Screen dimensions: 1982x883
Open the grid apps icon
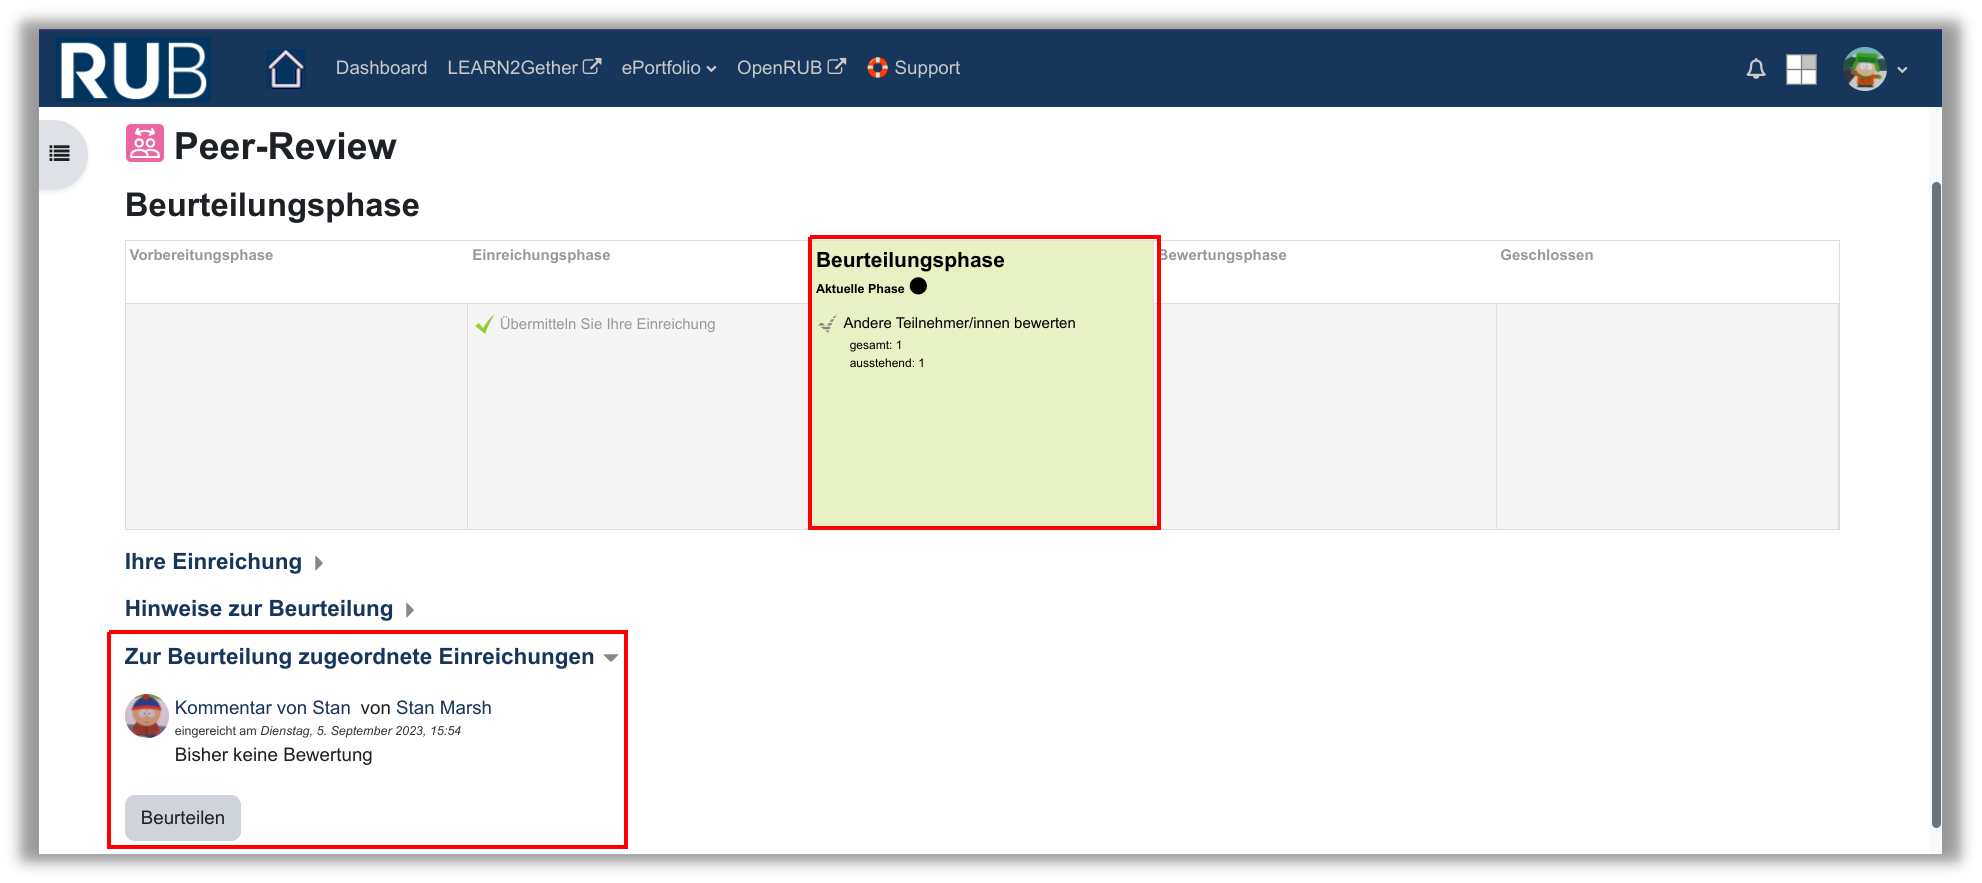pos(1801,69)
